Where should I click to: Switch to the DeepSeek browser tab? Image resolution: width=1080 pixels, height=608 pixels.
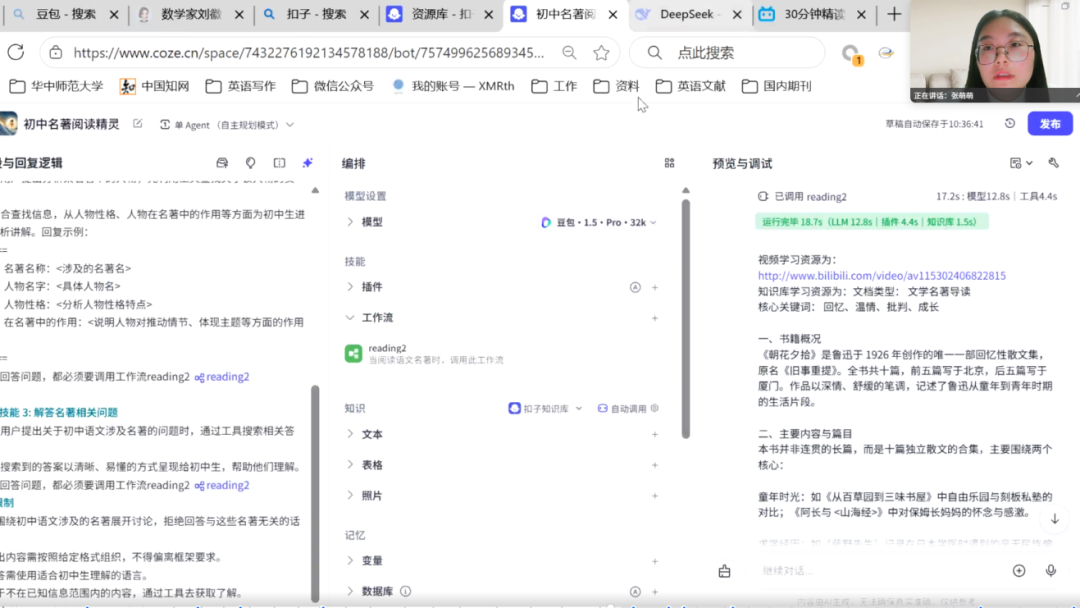(686, 15)
